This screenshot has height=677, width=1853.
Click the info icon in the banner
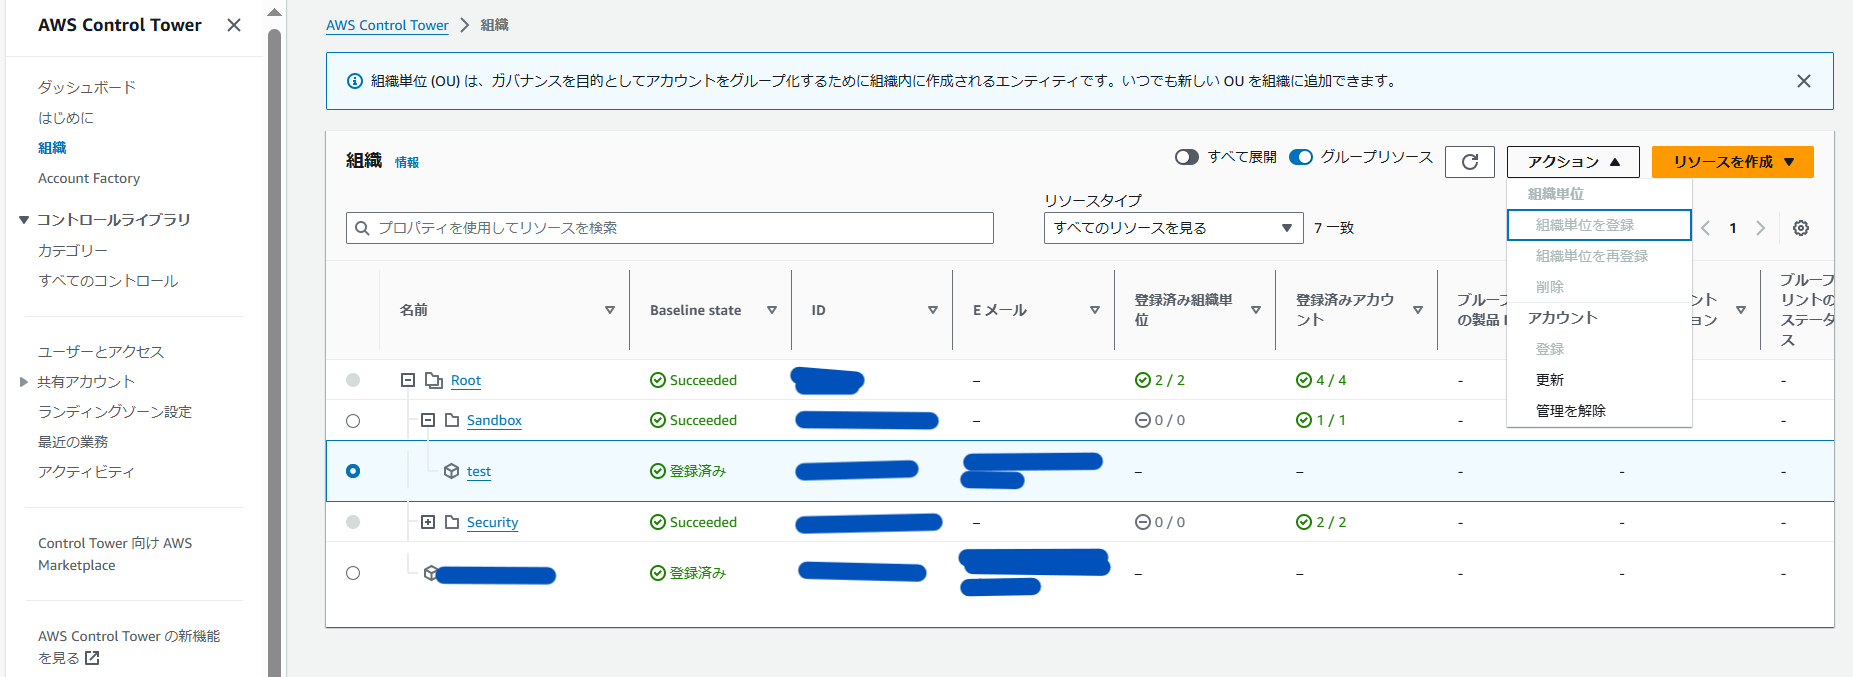354,81
